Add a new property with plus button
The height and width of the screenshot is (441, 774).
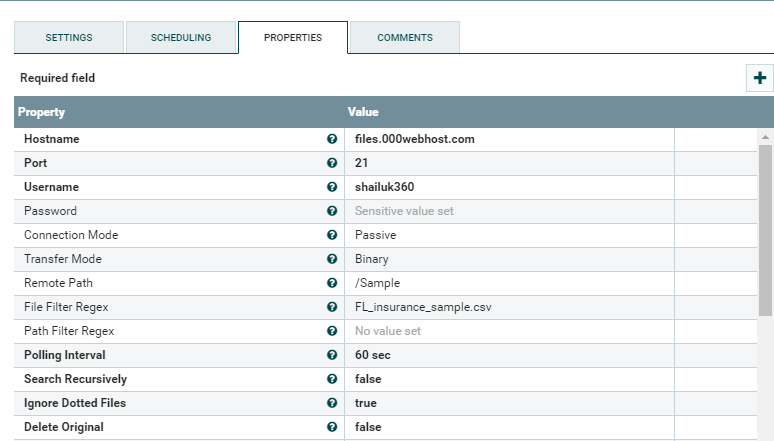click(x=760, y=78)
